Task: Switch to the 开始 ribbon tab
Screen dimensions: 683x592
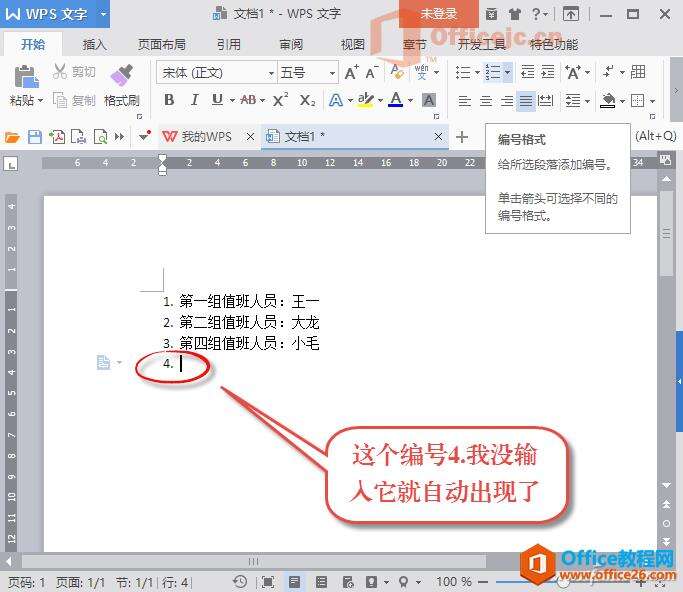Action: [33, 44]
